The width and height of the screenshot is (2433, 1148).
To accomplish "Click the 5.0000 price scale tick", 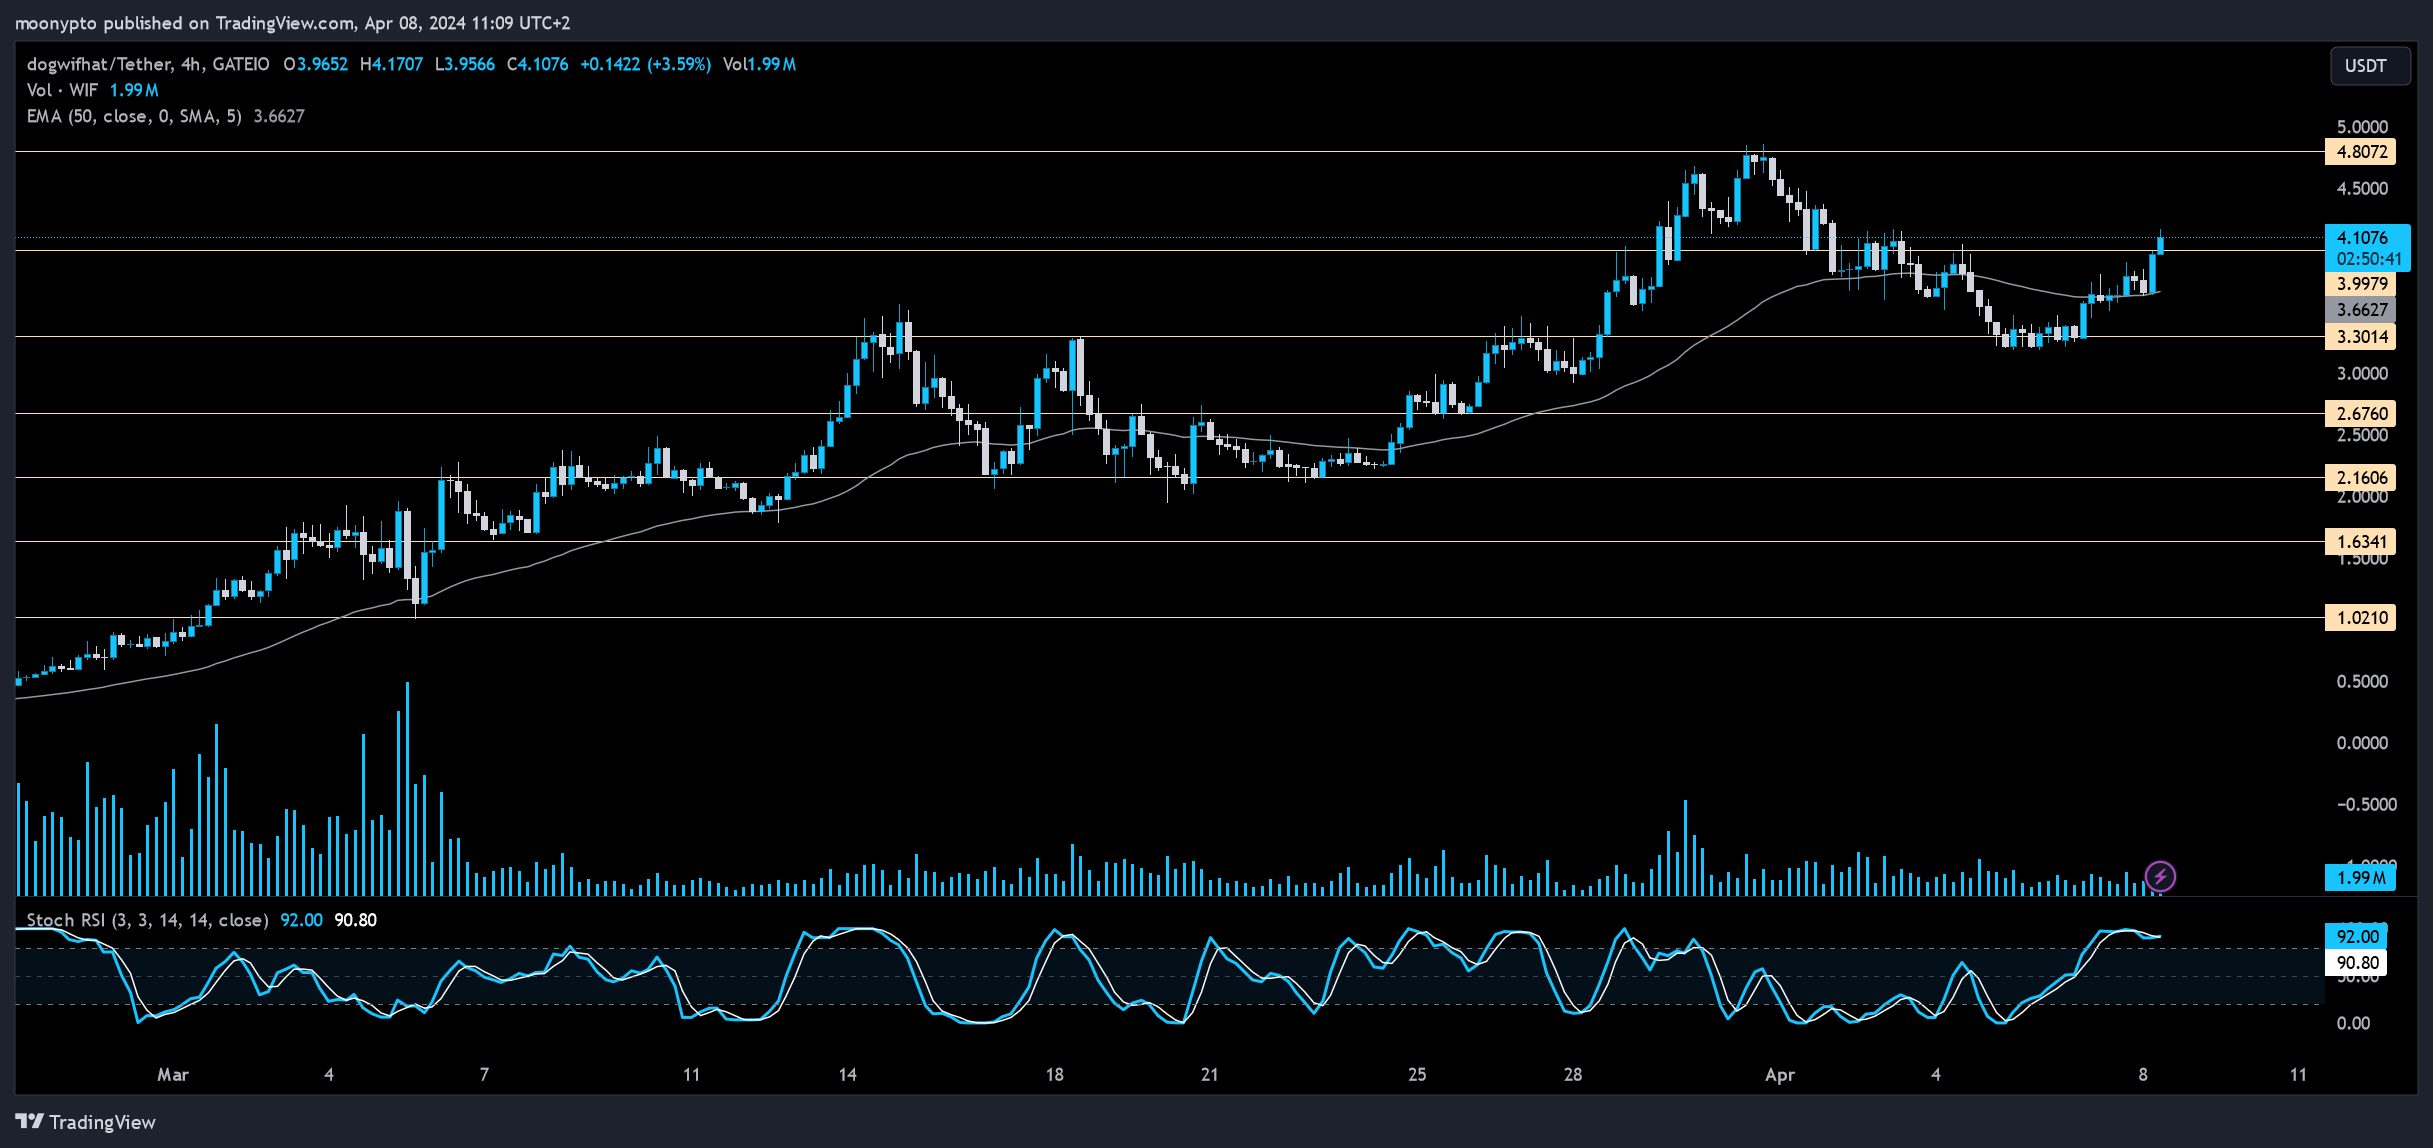I will [x=2362, y=127].
